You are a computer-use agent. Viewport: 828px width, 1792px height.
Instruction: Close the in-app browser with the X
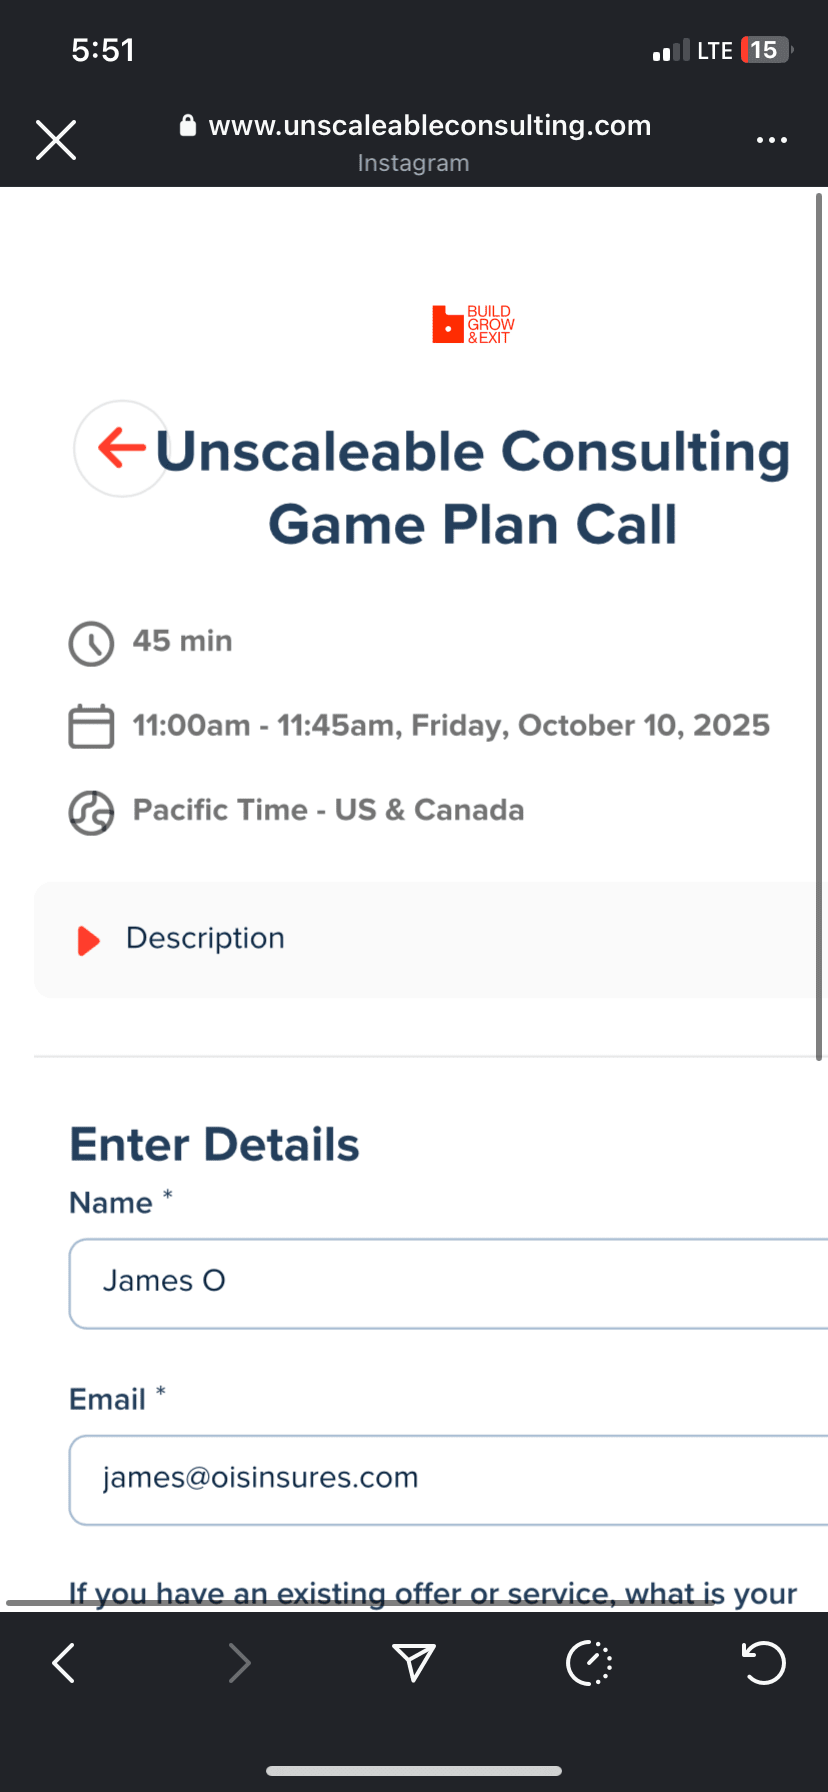(x=56, y=140)
